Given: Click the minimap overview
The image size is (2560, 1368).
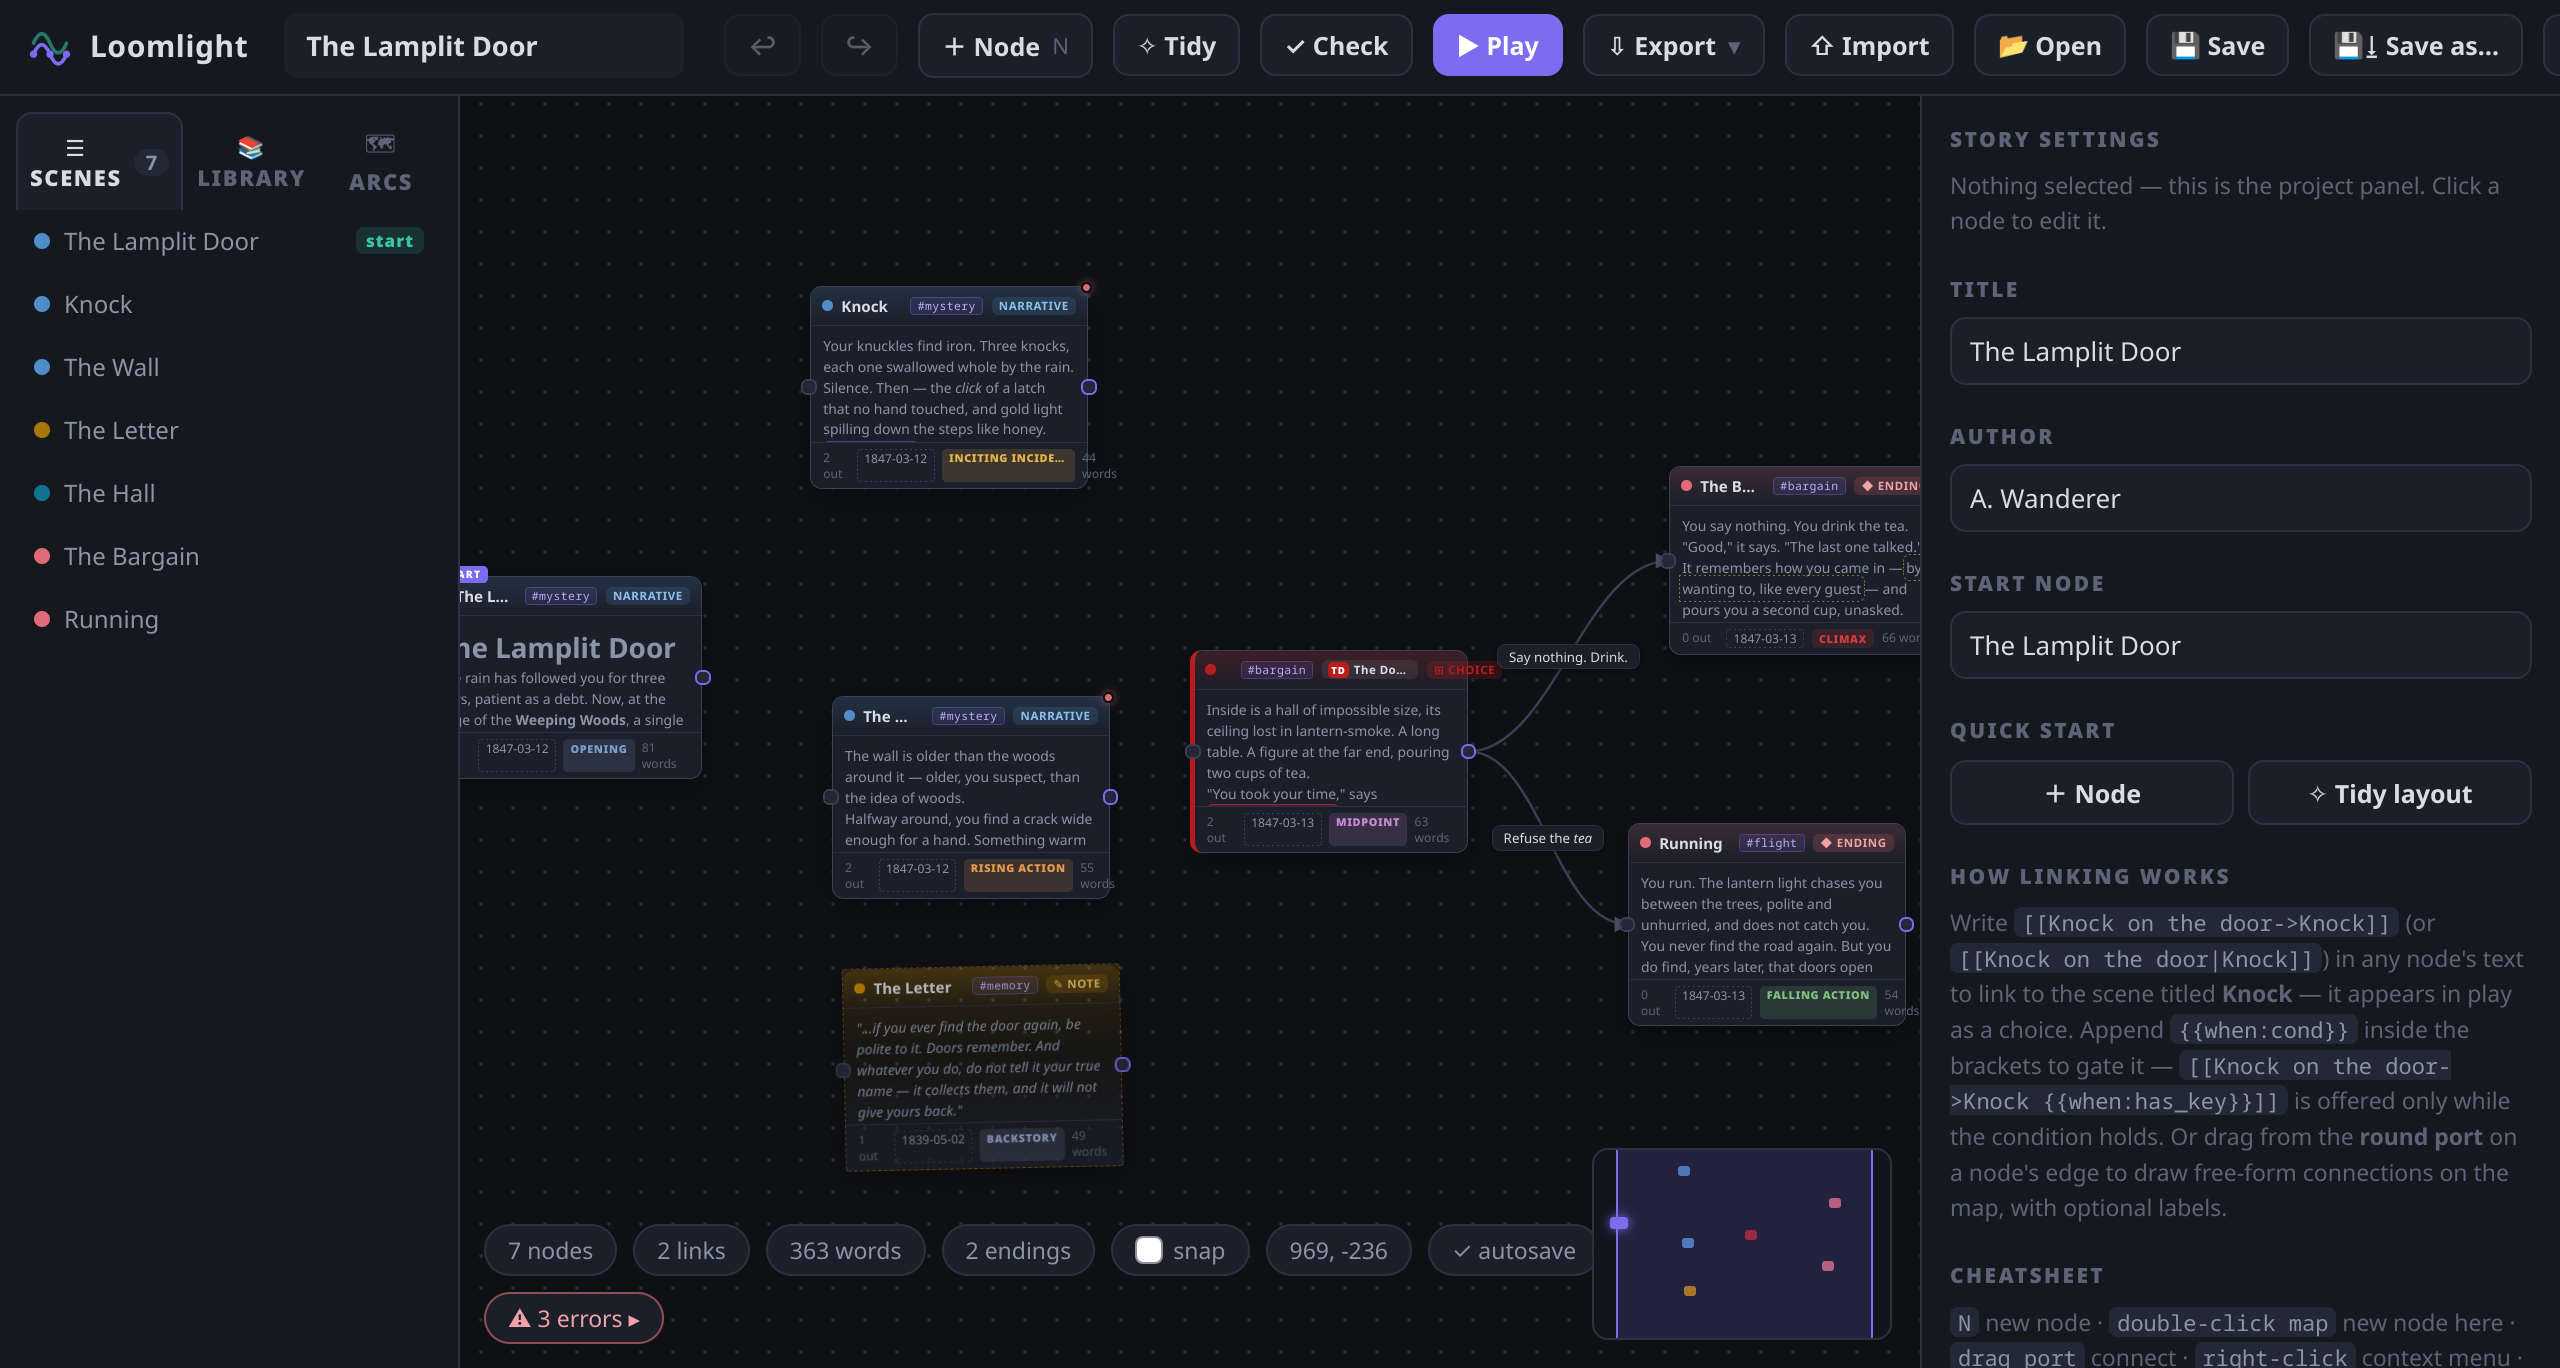Looking at the screenshot, I should coord(1741,1243).
